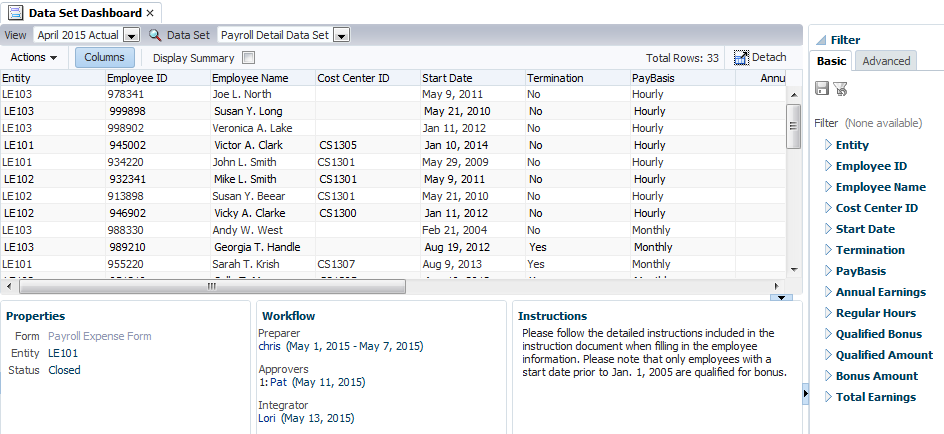Collapse the Filter panel with its triangle icon

(819, 40)
